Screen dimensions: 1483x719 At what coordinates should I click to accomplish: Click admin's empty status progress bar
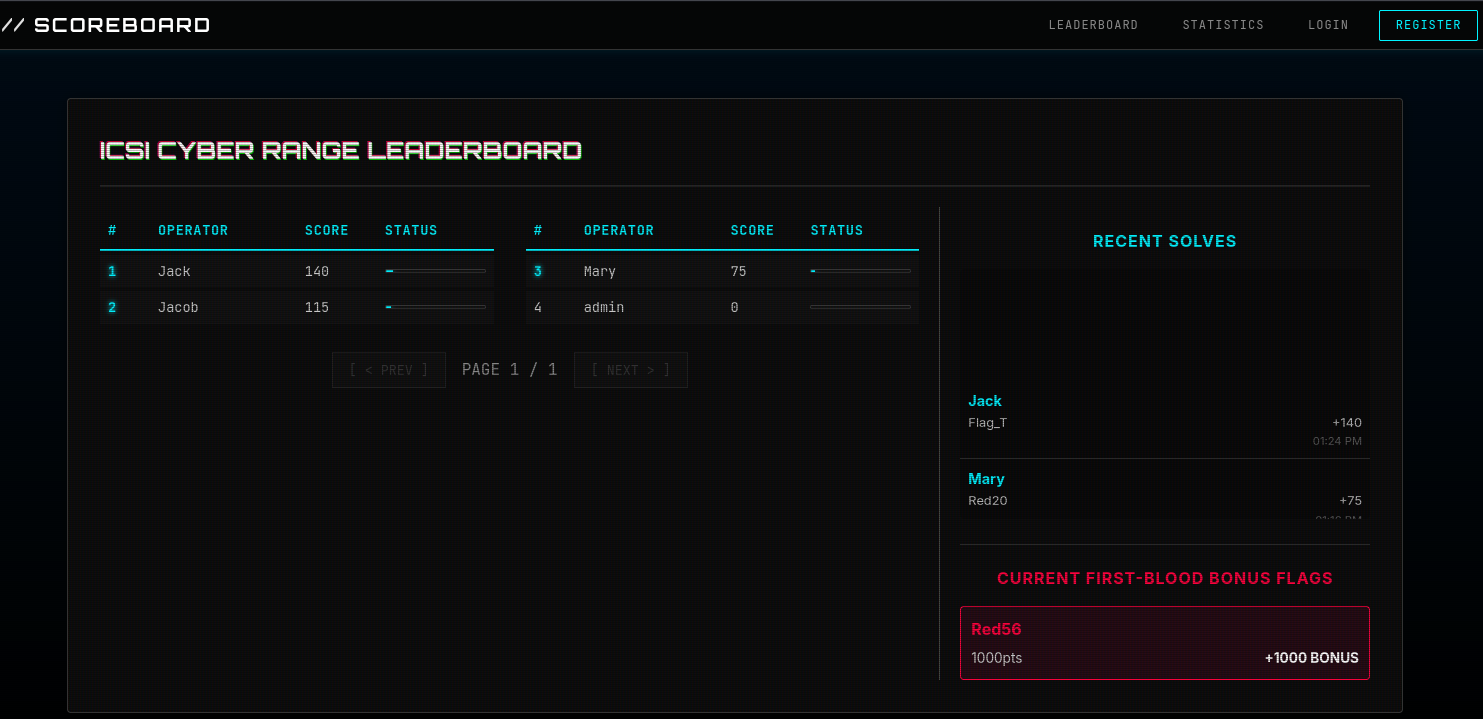pos(860,307)
